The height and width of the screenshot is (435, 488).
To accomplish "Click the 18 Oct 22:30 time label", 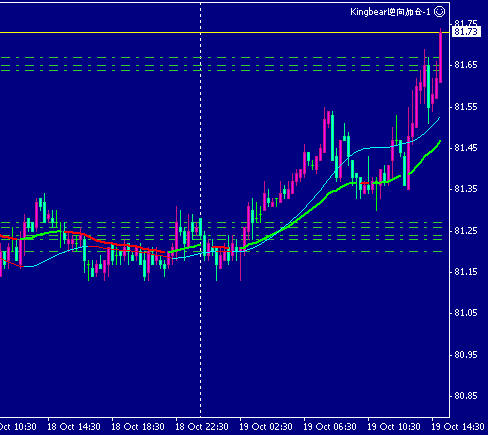I will pyautogui.click(x=202, y=427).
